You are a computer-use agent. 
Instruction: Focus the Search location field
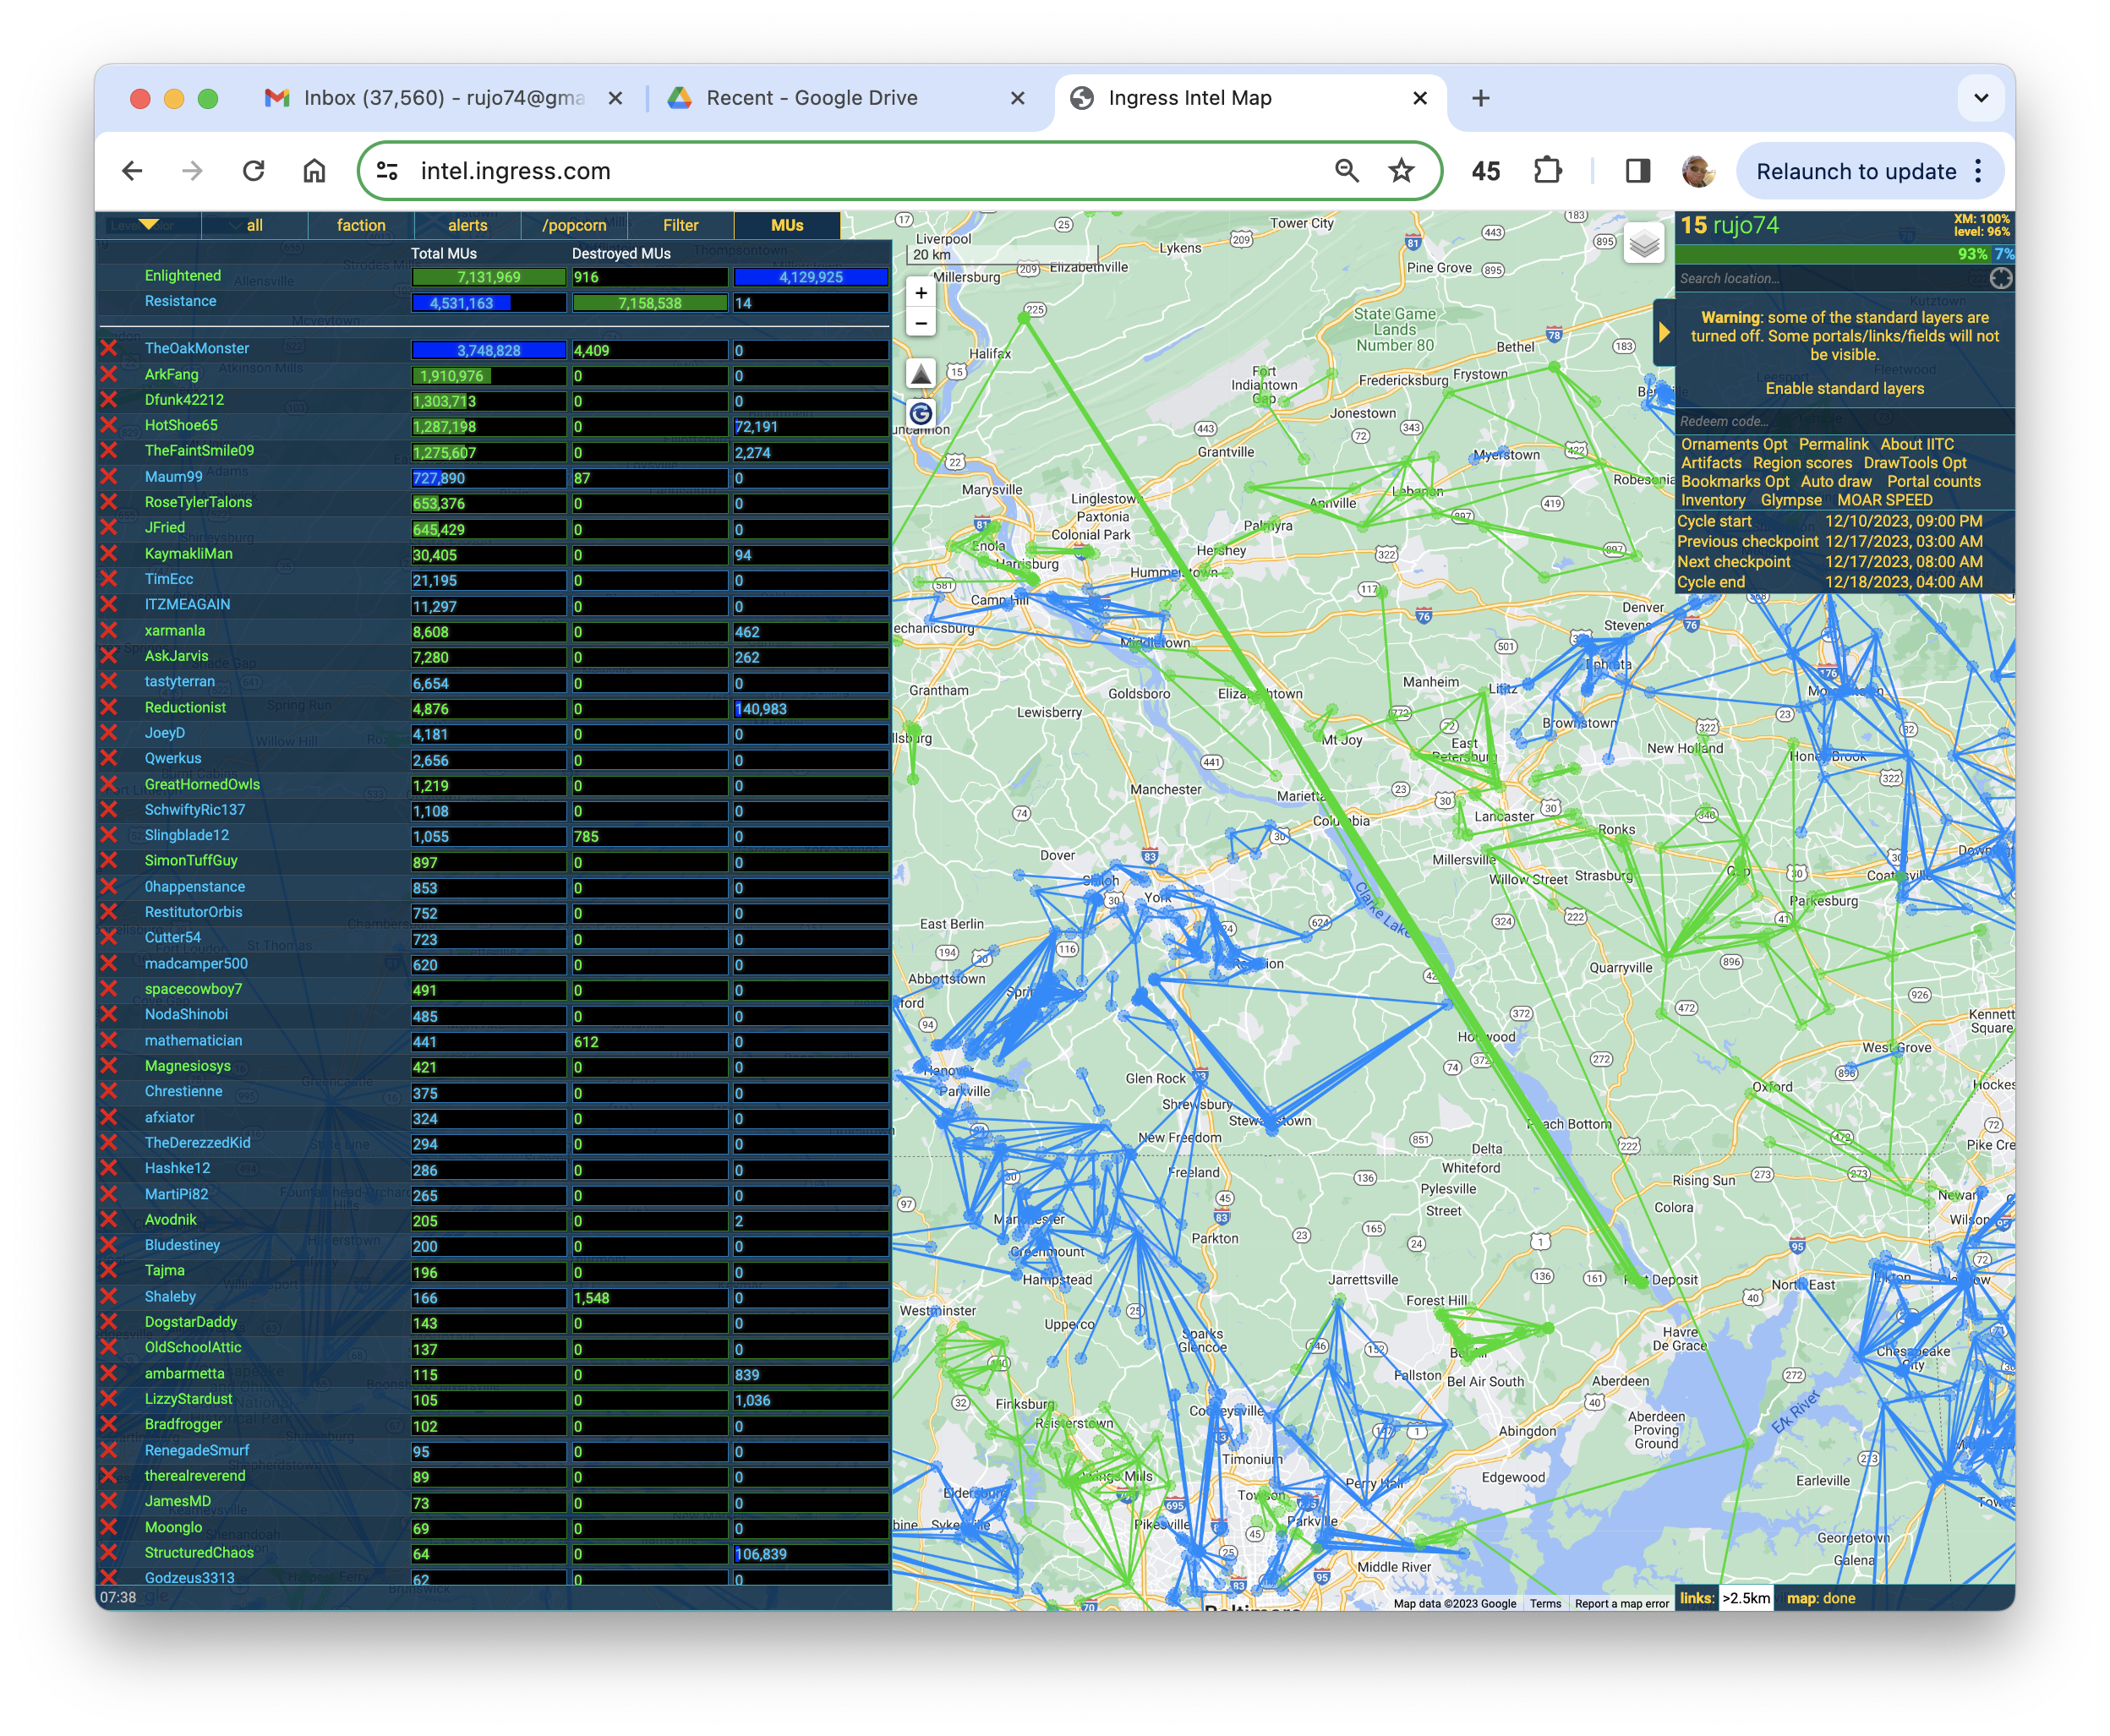point(1830,278)
